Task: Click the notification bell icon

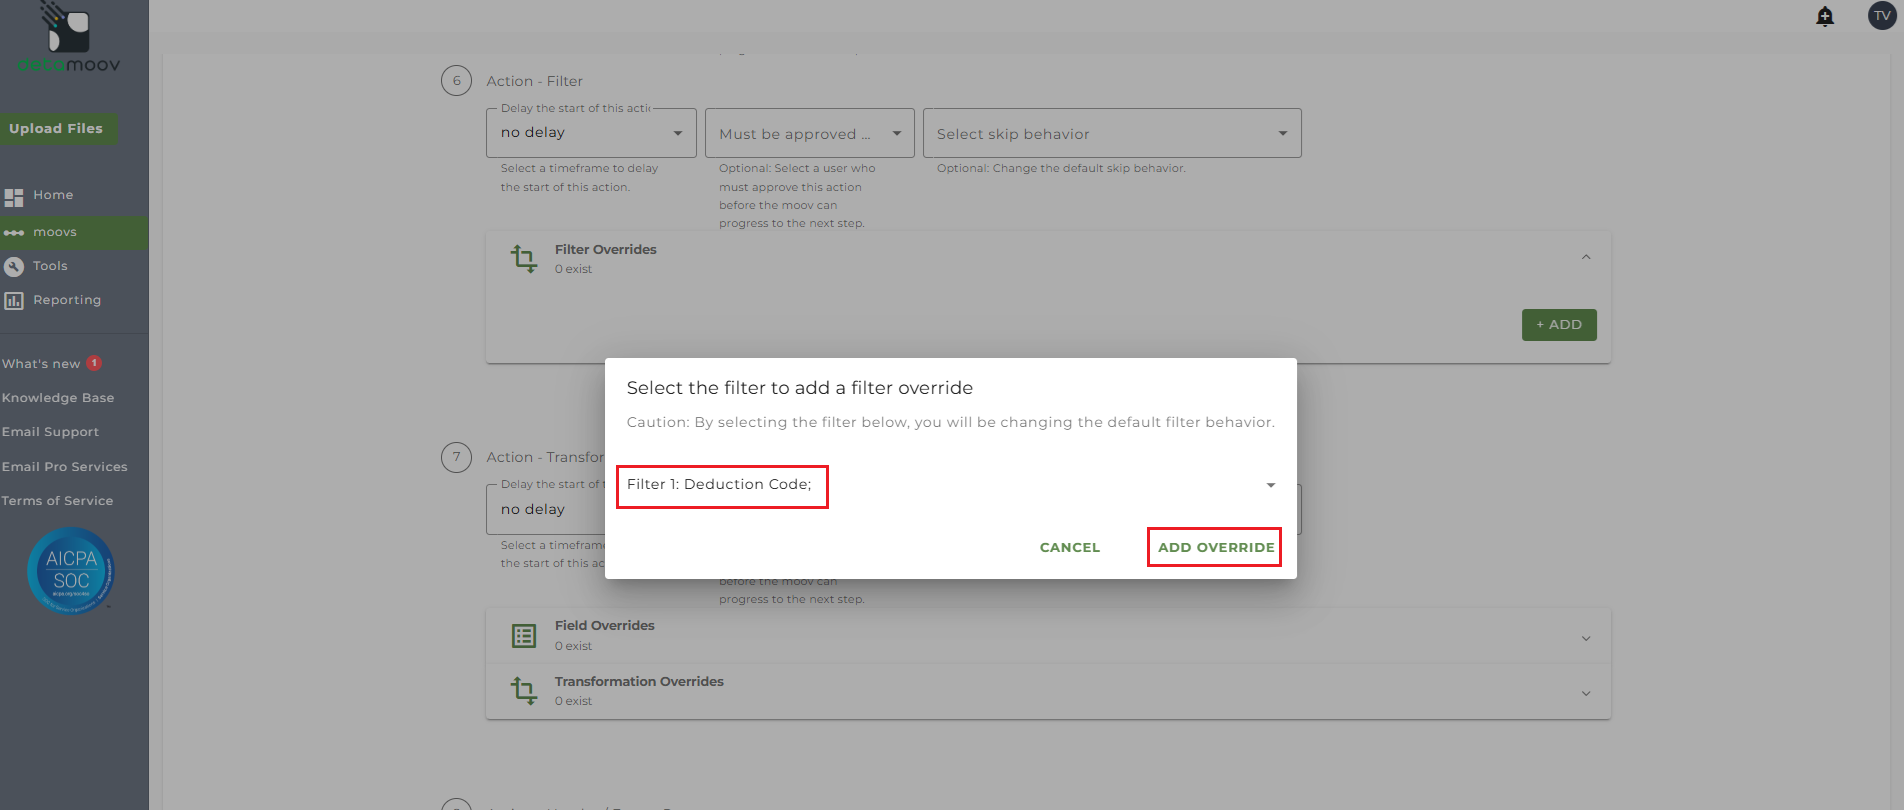Action: pos(1825,16)
